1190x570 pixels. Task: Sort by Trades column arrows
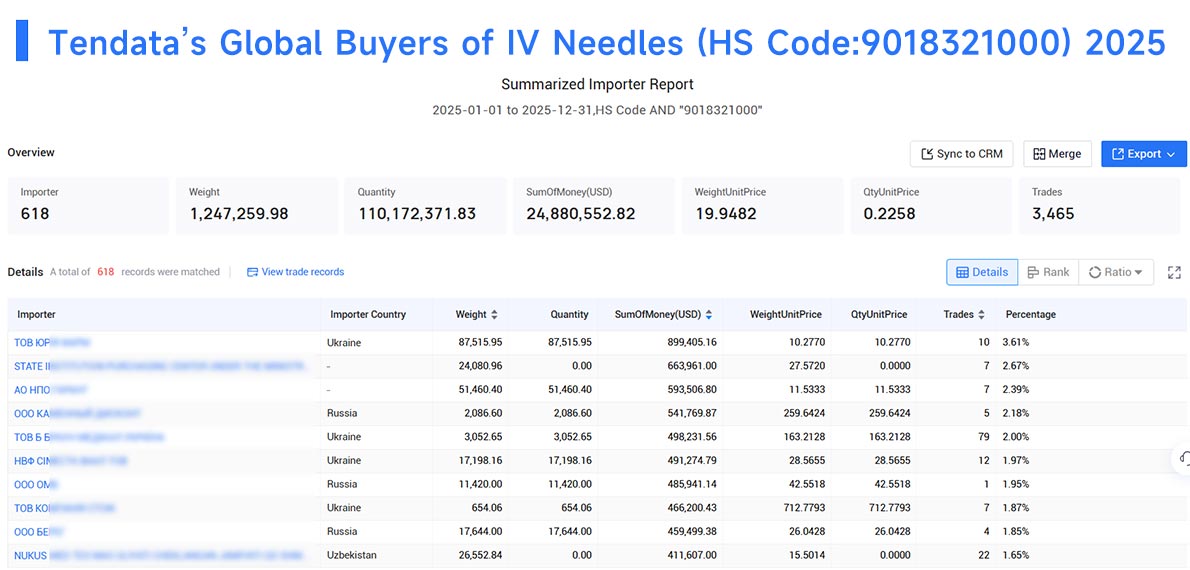click(x=981, y=314)
